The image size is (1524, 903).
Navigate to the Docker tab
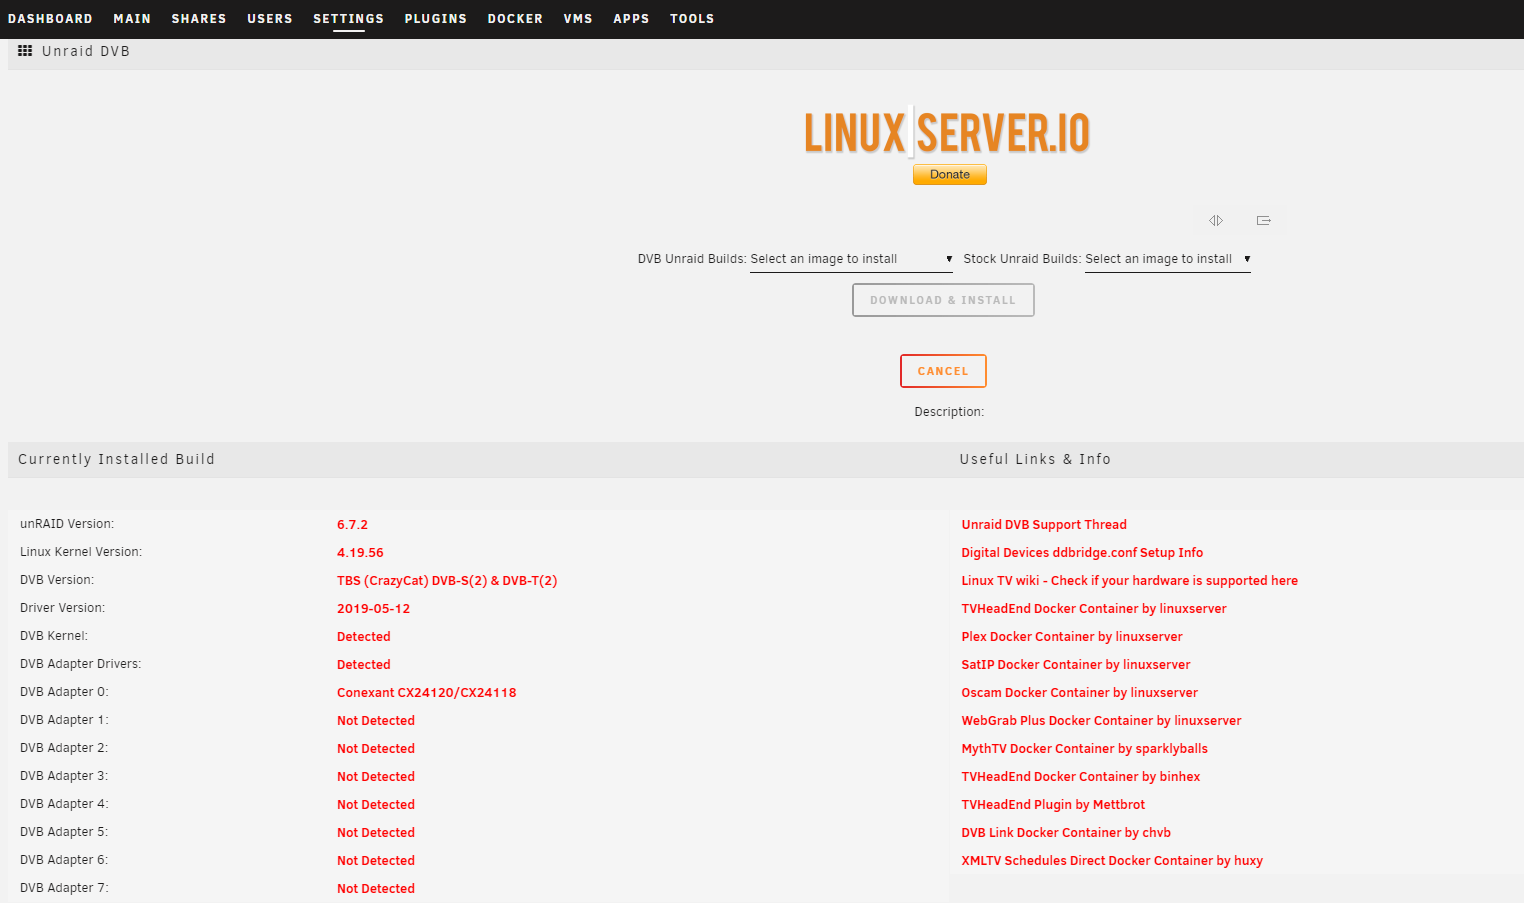pyautogui.click(x=515, y=19)
